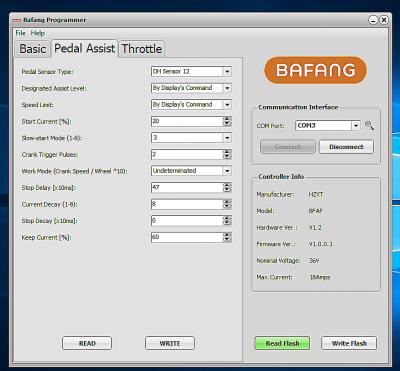Click into the Crank Trigger Pulses field
The height and width of the screenshot is (371, 400).
187,154
